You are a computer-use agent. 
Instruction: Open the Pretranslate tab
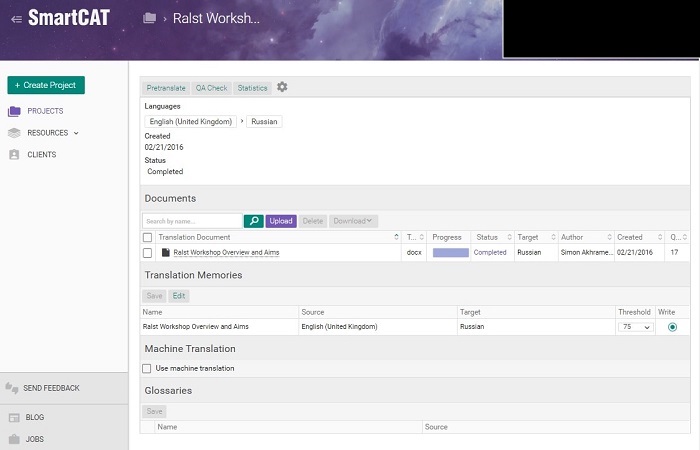coord(166,88)
